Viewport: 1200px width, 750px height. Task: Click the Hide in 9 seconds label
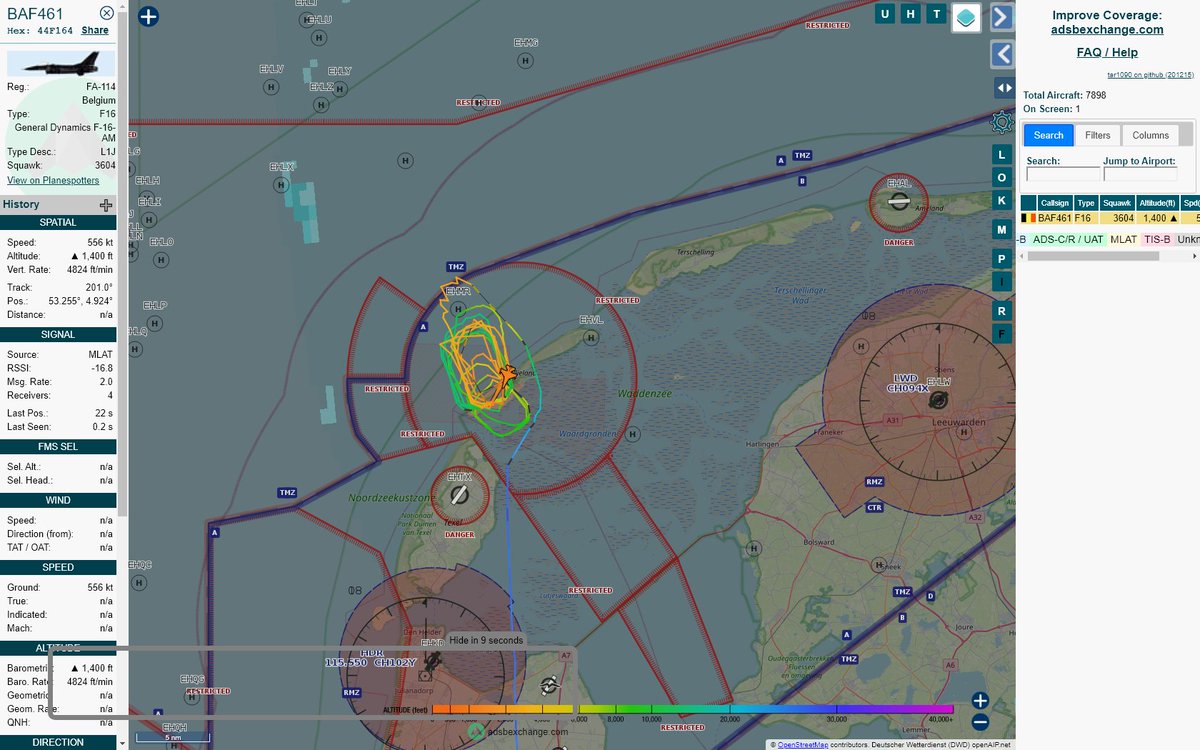486,640
